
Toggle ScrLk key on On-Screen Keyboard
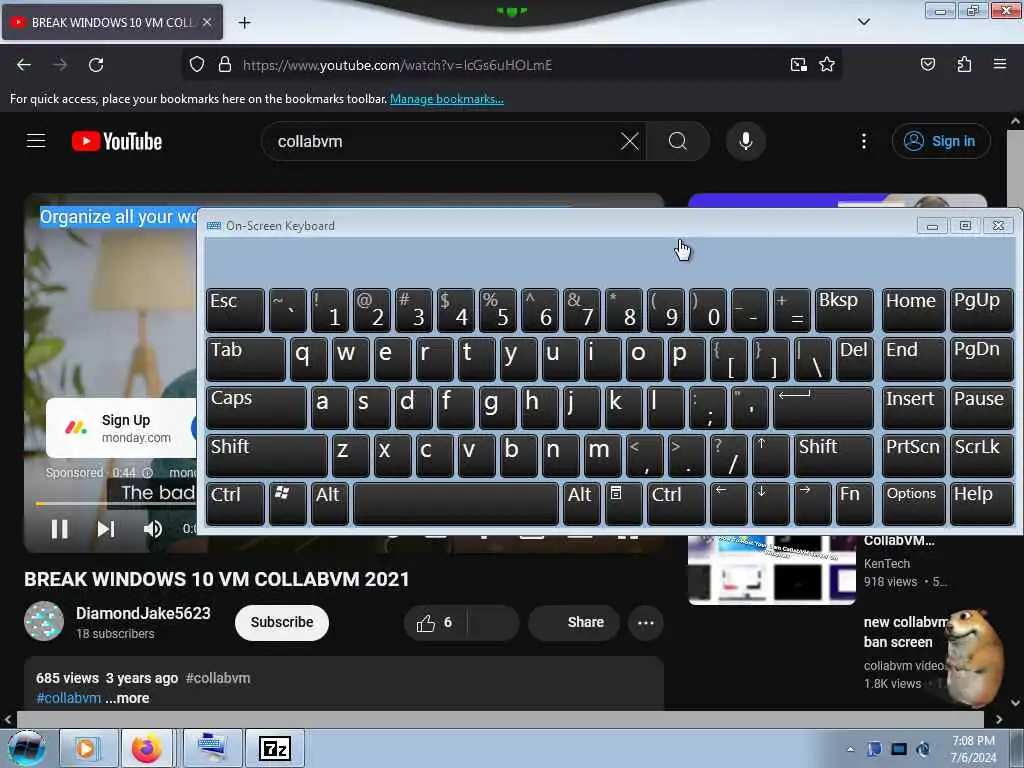(982, 456)
